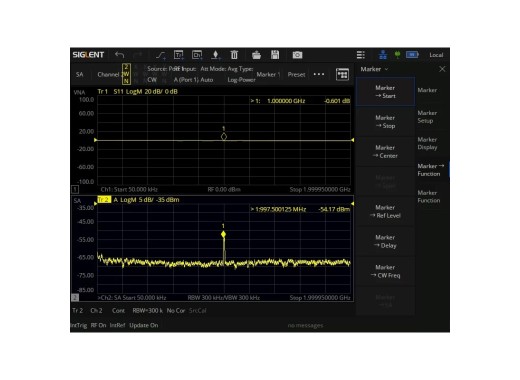This screenshot has width=520, height=380.
Task: Click the 997.500125 MHz marker readout
Action: point(280,209)
